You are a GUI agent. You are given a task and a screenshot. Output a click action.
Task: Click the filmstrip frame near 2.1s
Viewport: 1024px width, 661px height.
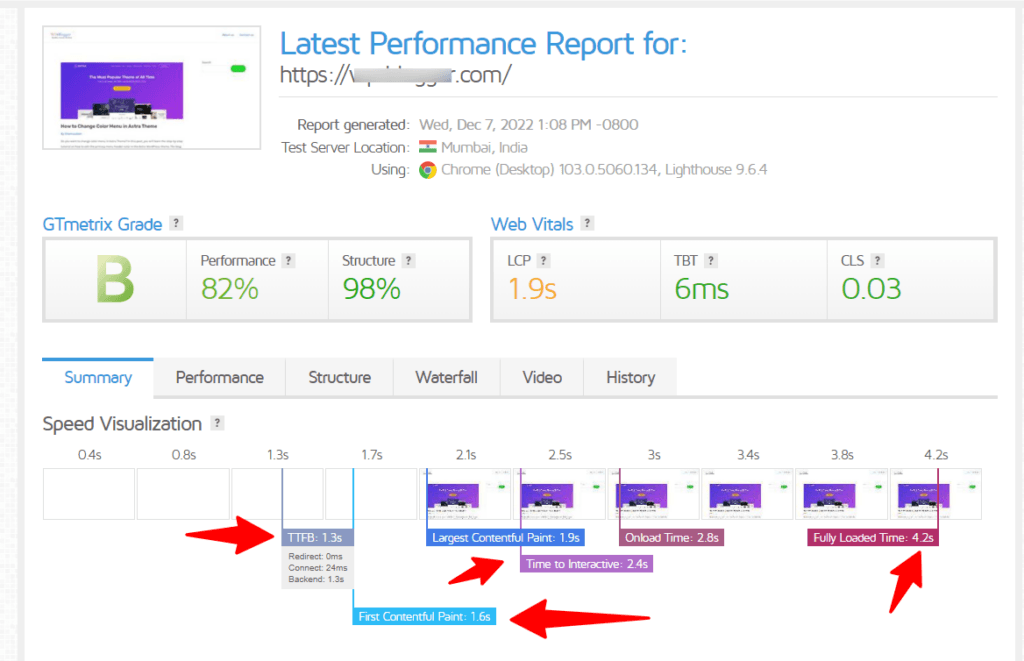click(x=465, y=492)
